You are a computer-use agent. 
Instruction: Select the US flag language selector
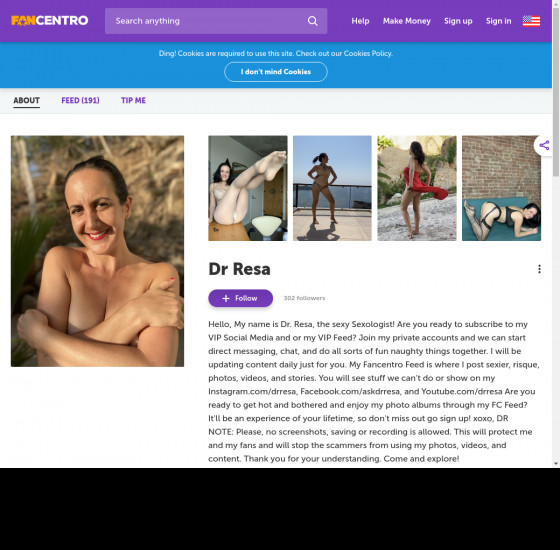point(531,21)
